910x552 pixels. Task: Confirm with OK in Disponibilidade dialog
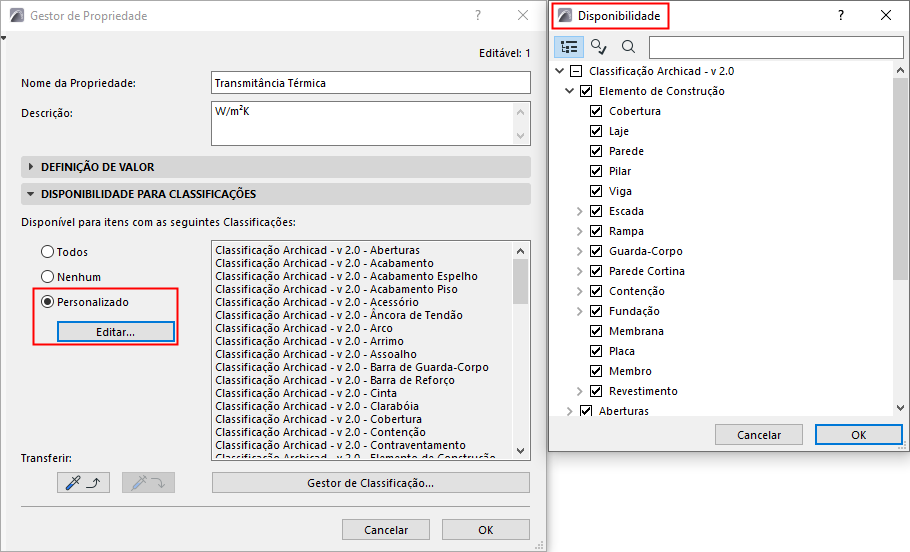click(858, 435)
